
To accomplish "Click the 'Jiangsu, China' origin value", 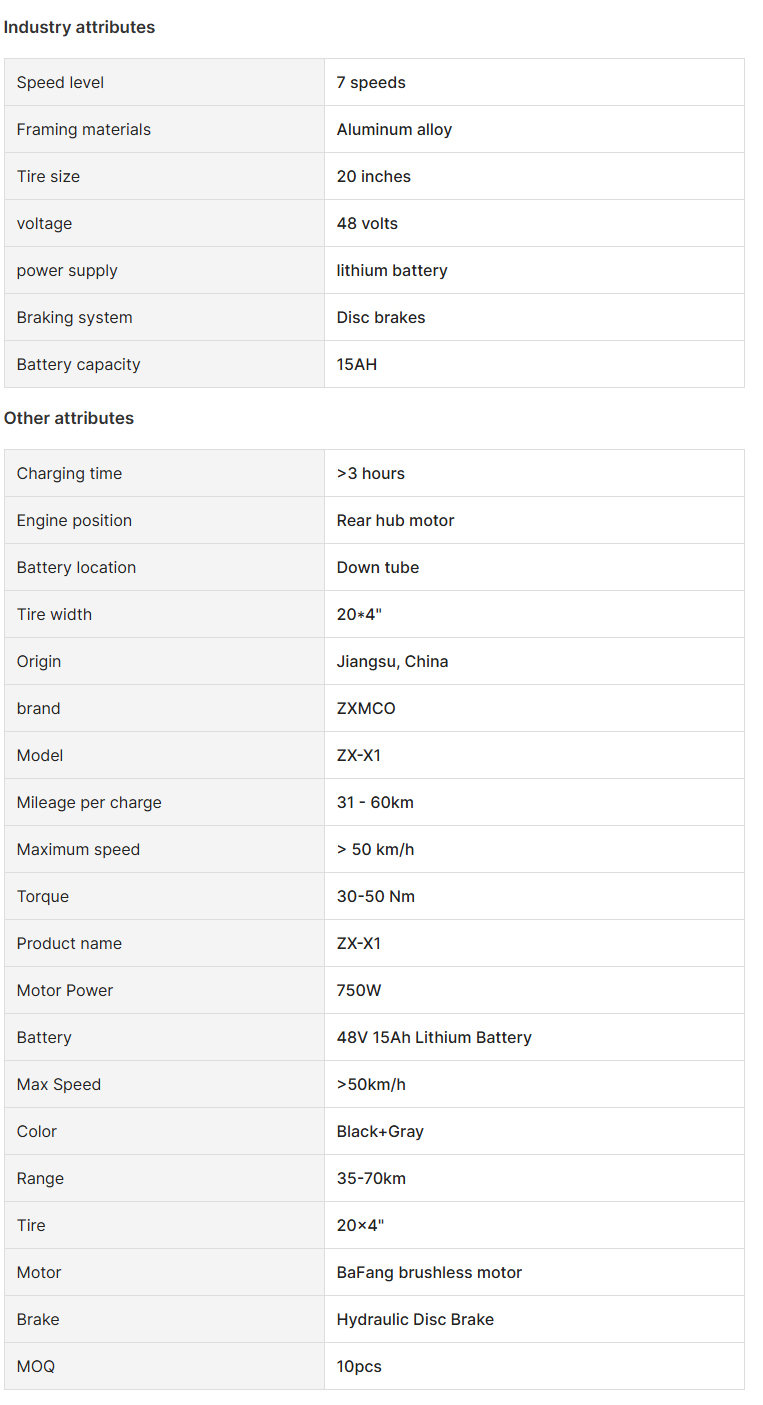I will tap(393, 661).
